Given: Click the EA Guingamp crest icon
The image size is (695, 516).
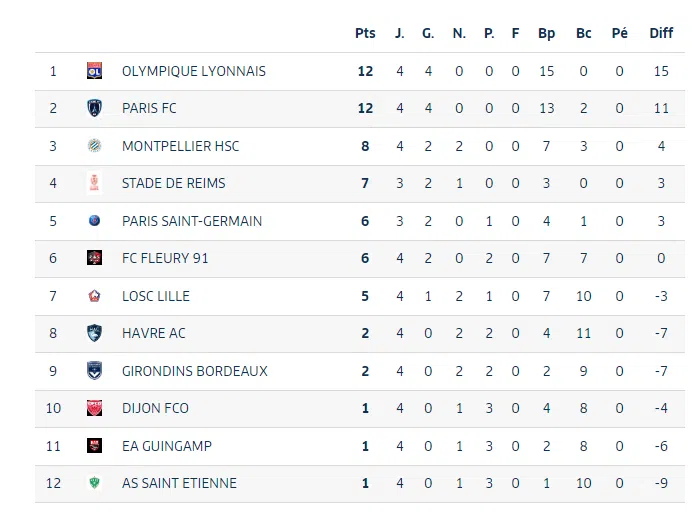Looking at the screenshot, I should point(94,446).
